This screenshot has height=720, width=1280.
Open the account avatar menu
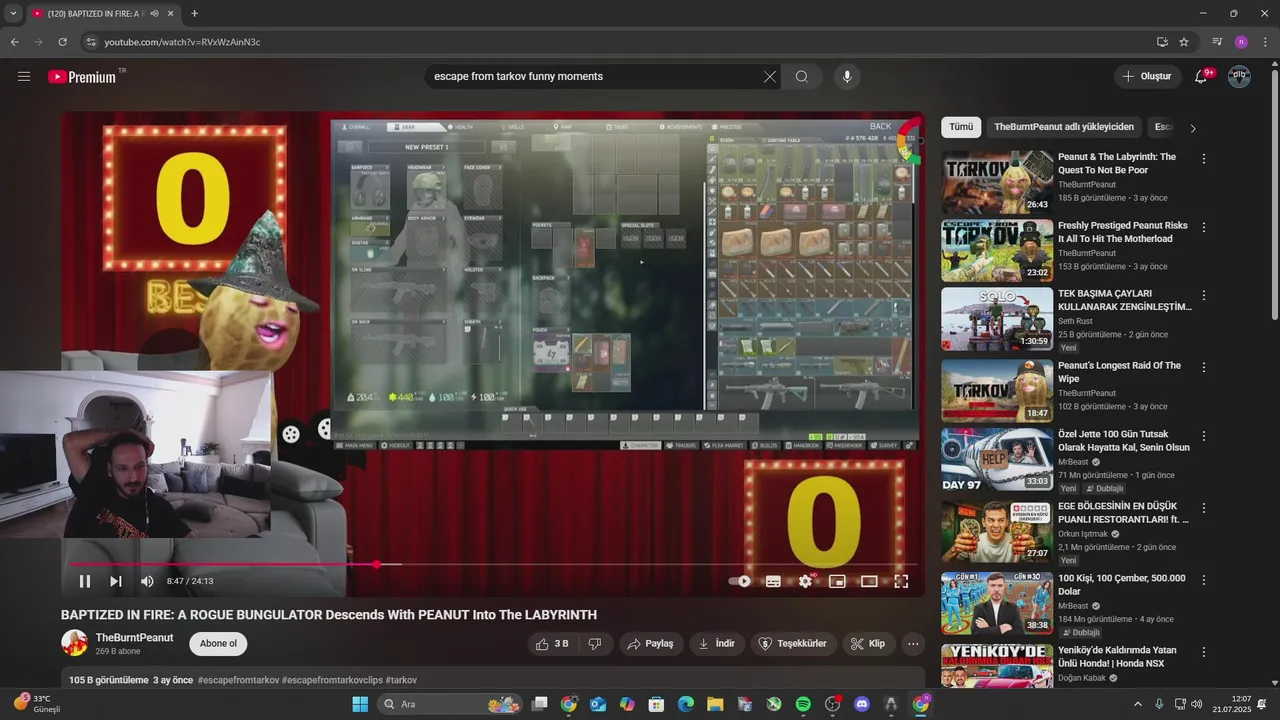[x=1239, y=76]
